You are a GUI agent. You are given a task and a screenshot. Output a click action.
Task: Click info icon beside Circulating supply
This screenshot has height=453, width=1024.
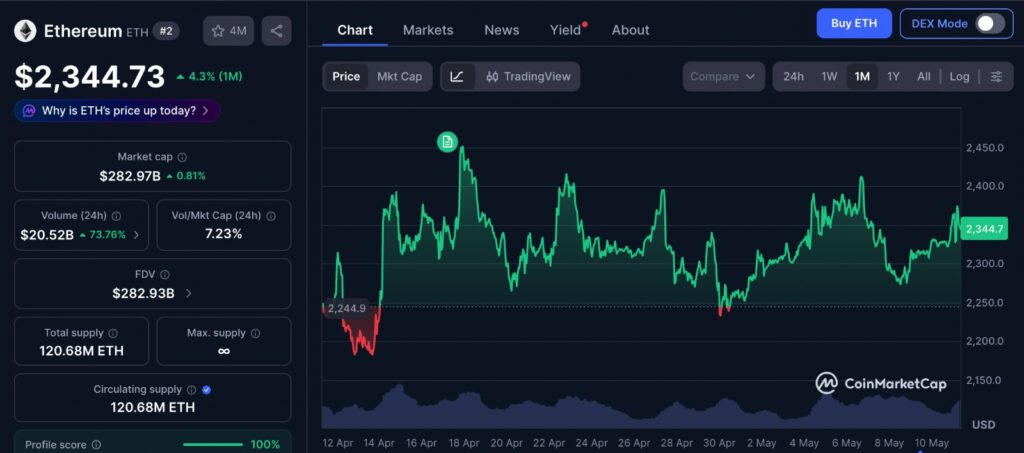coord(191,390)
